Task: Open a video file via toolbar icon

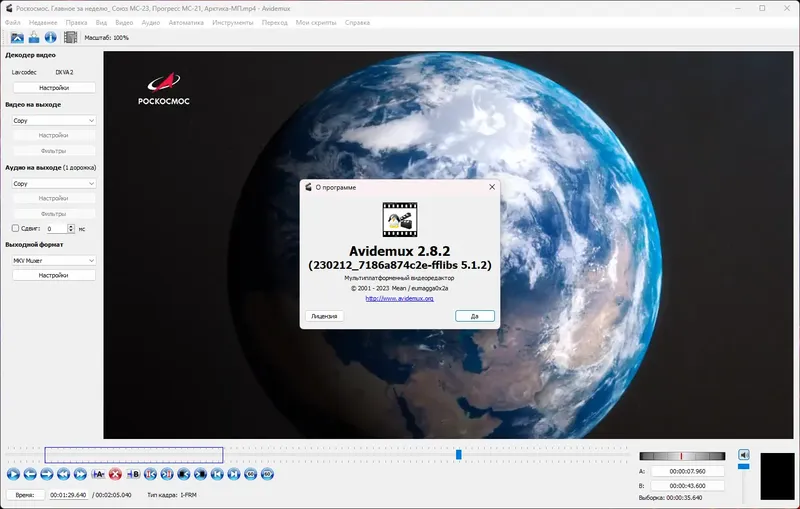Action: click(17, 37)
